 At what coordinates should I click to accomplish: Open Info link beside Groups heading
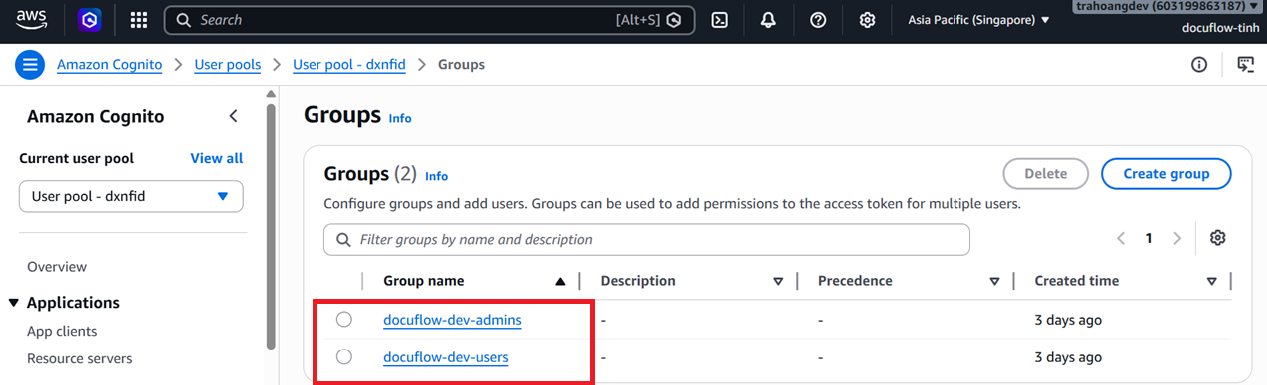pos(400,118)
